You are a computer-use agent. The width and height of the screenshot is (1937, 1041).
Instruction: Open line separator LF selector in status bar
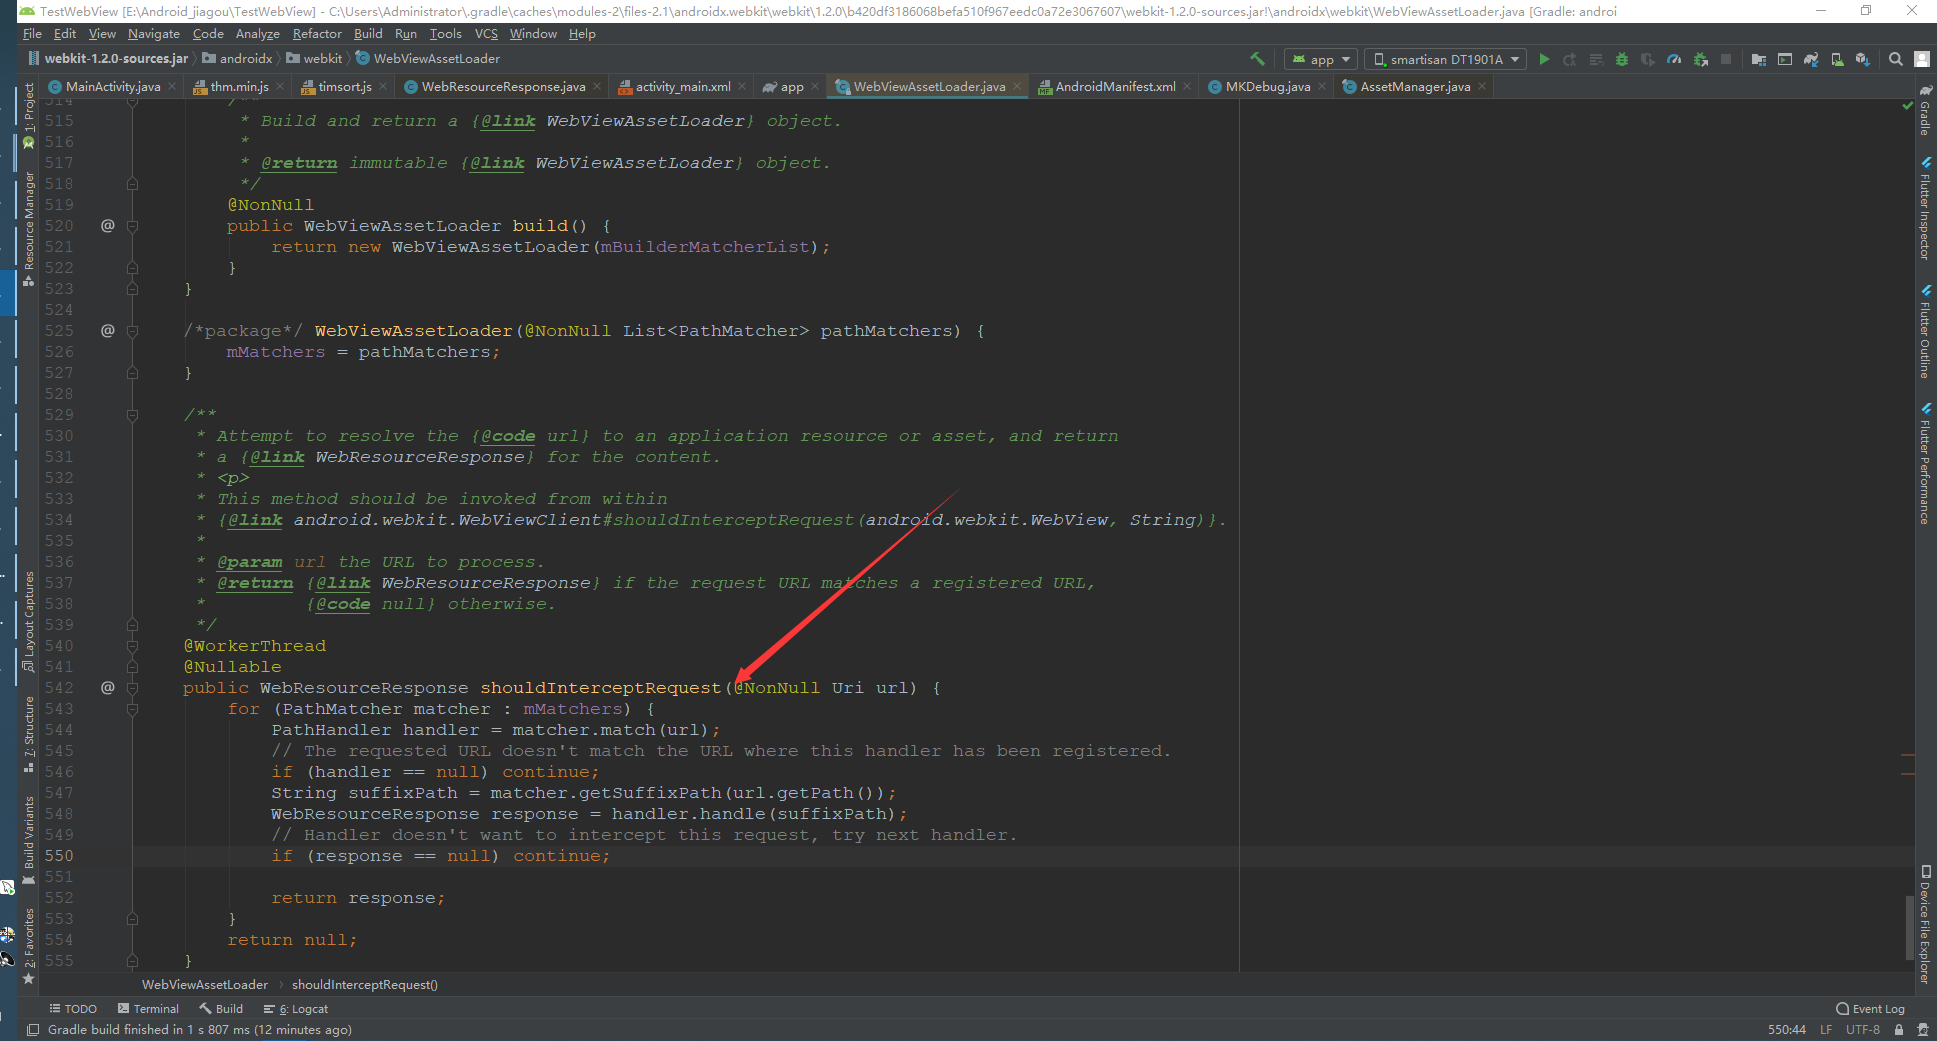click(1826, 1030)
